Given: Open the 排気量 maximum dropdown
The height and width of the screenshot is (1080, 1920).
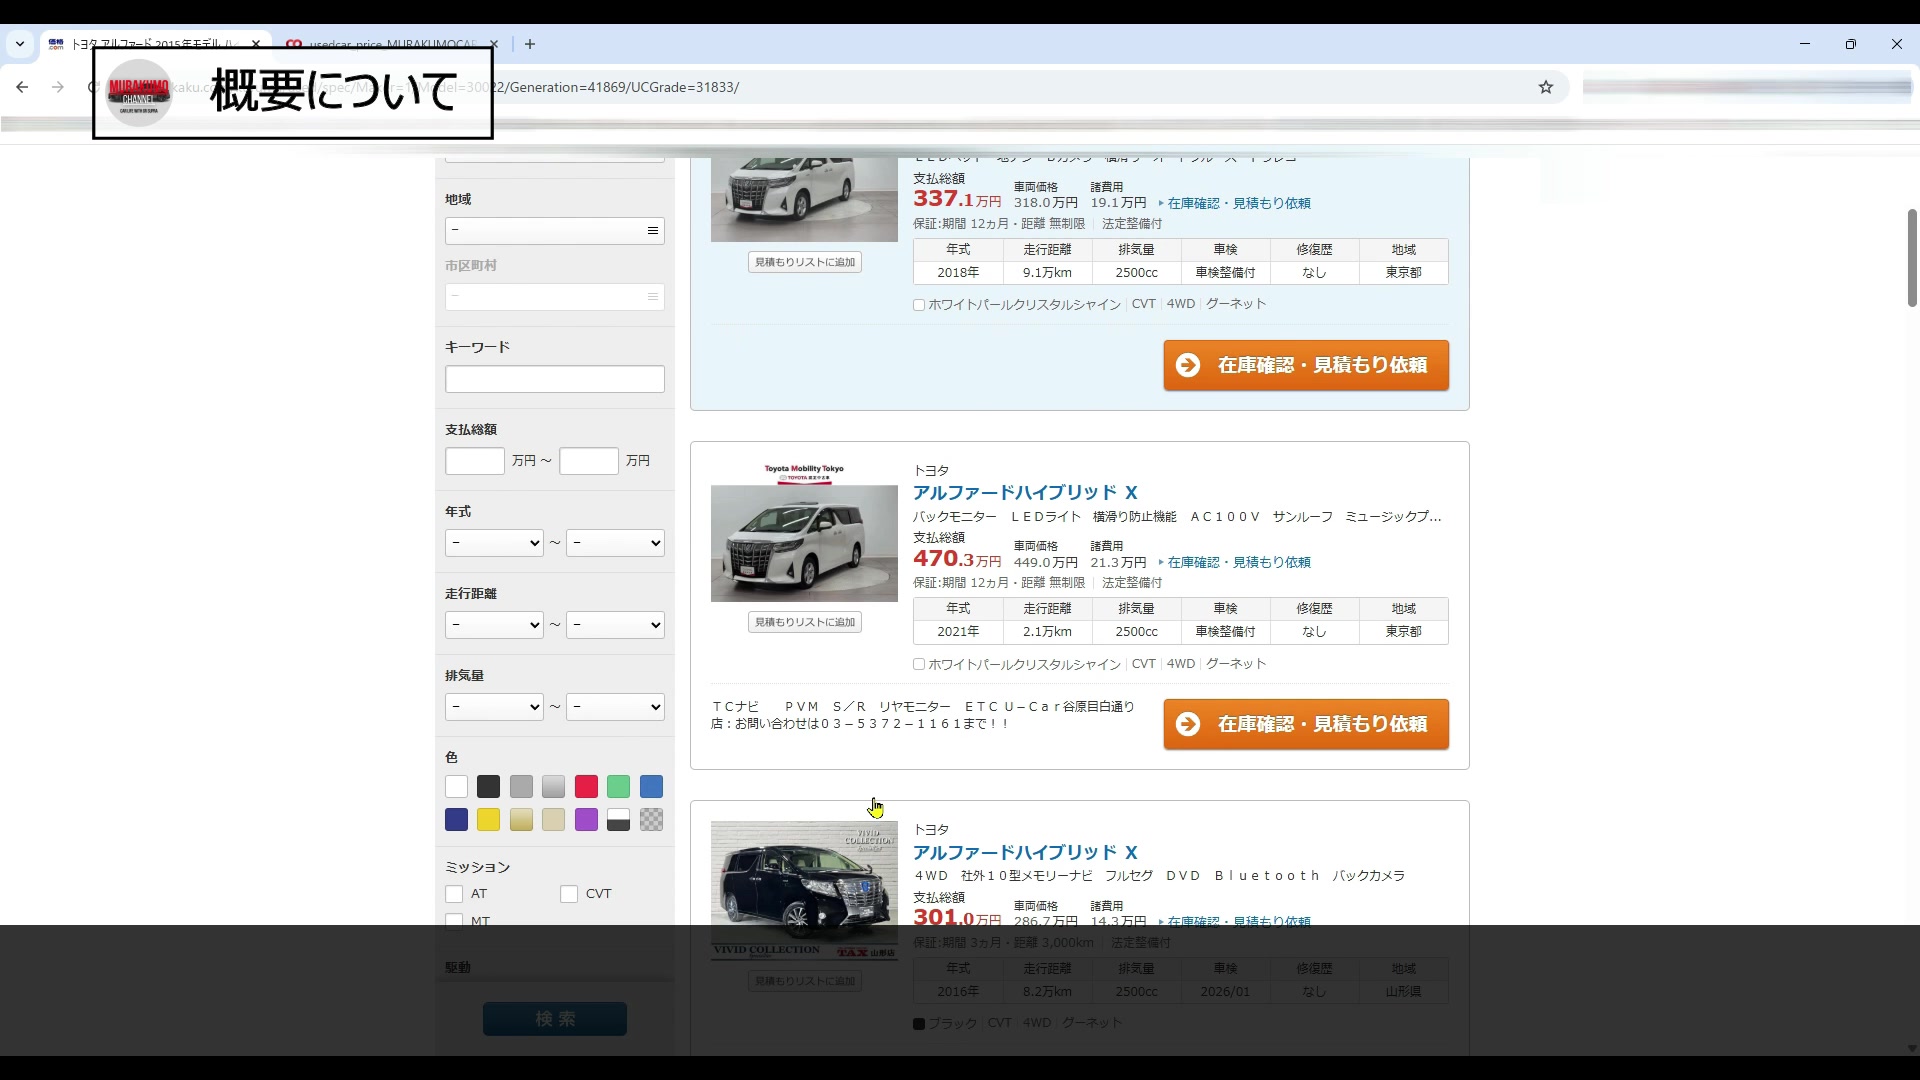Looking at the screenshot, I should (x=615, y=707).
